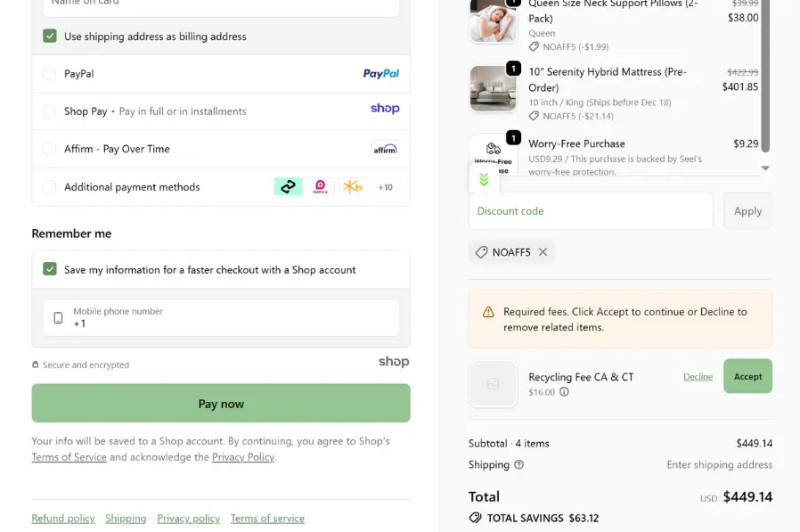This screenshot has width=800, height=532.
Task: Click the Pay now button
Action: (221, 403)
